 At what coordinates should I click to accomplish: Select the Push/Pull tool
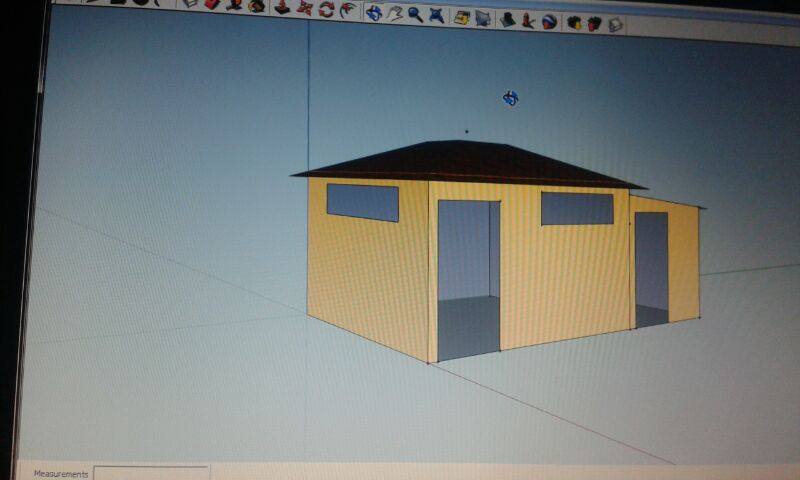[282, 7]
